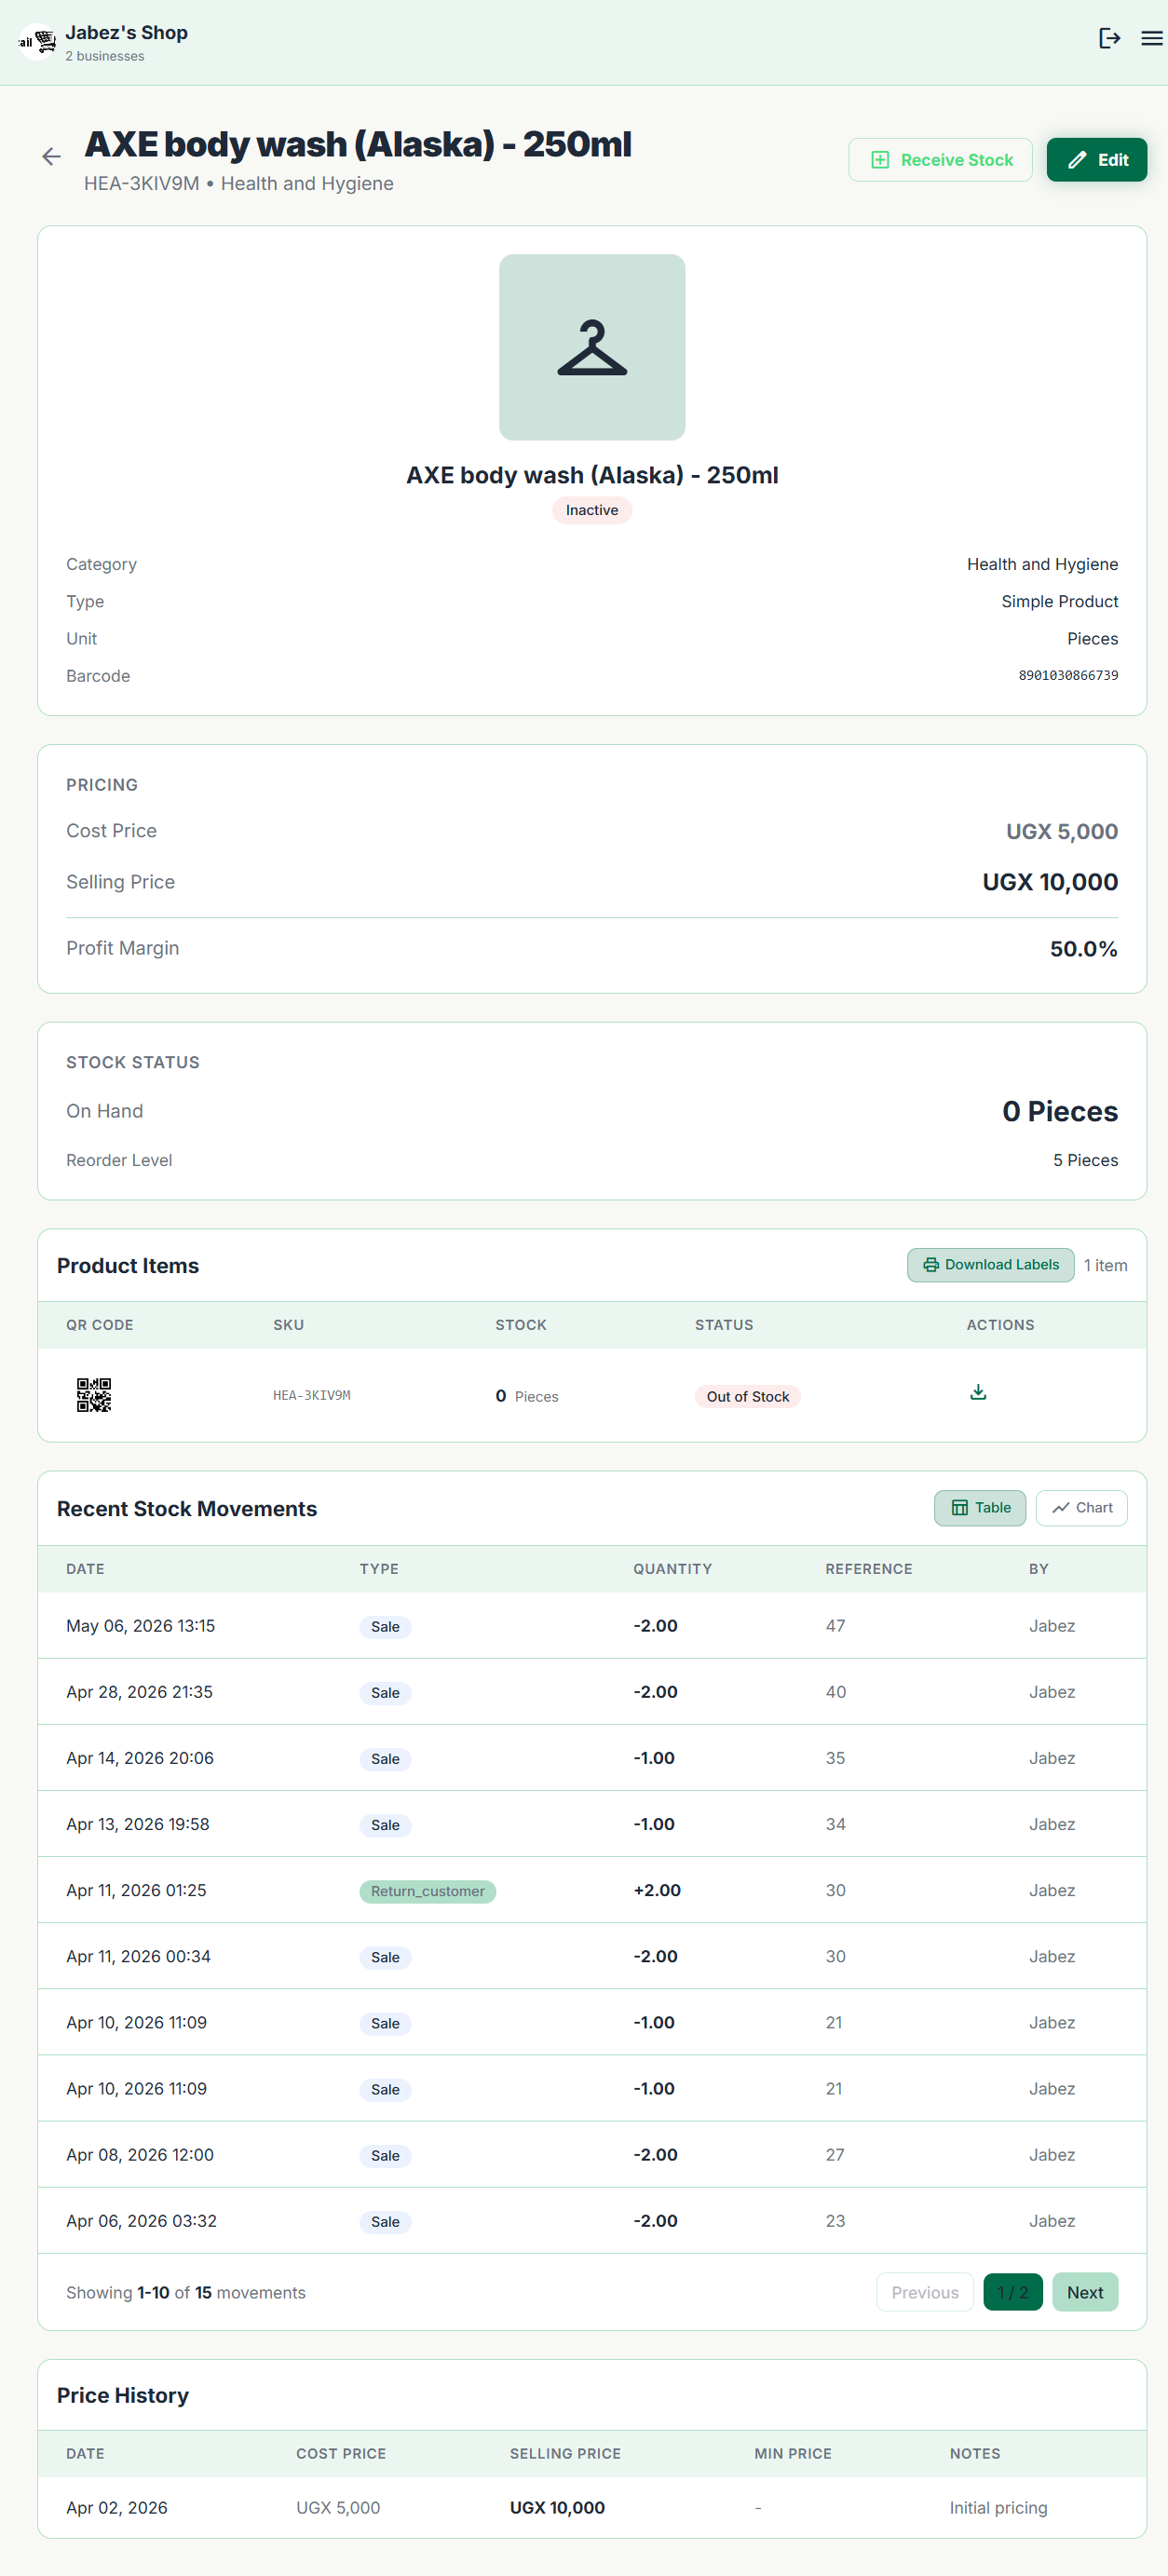Click the Apr 08, 2026 12:00 date
The height and width of the screenshot is (2576, 1168).
click(140, 2154)
